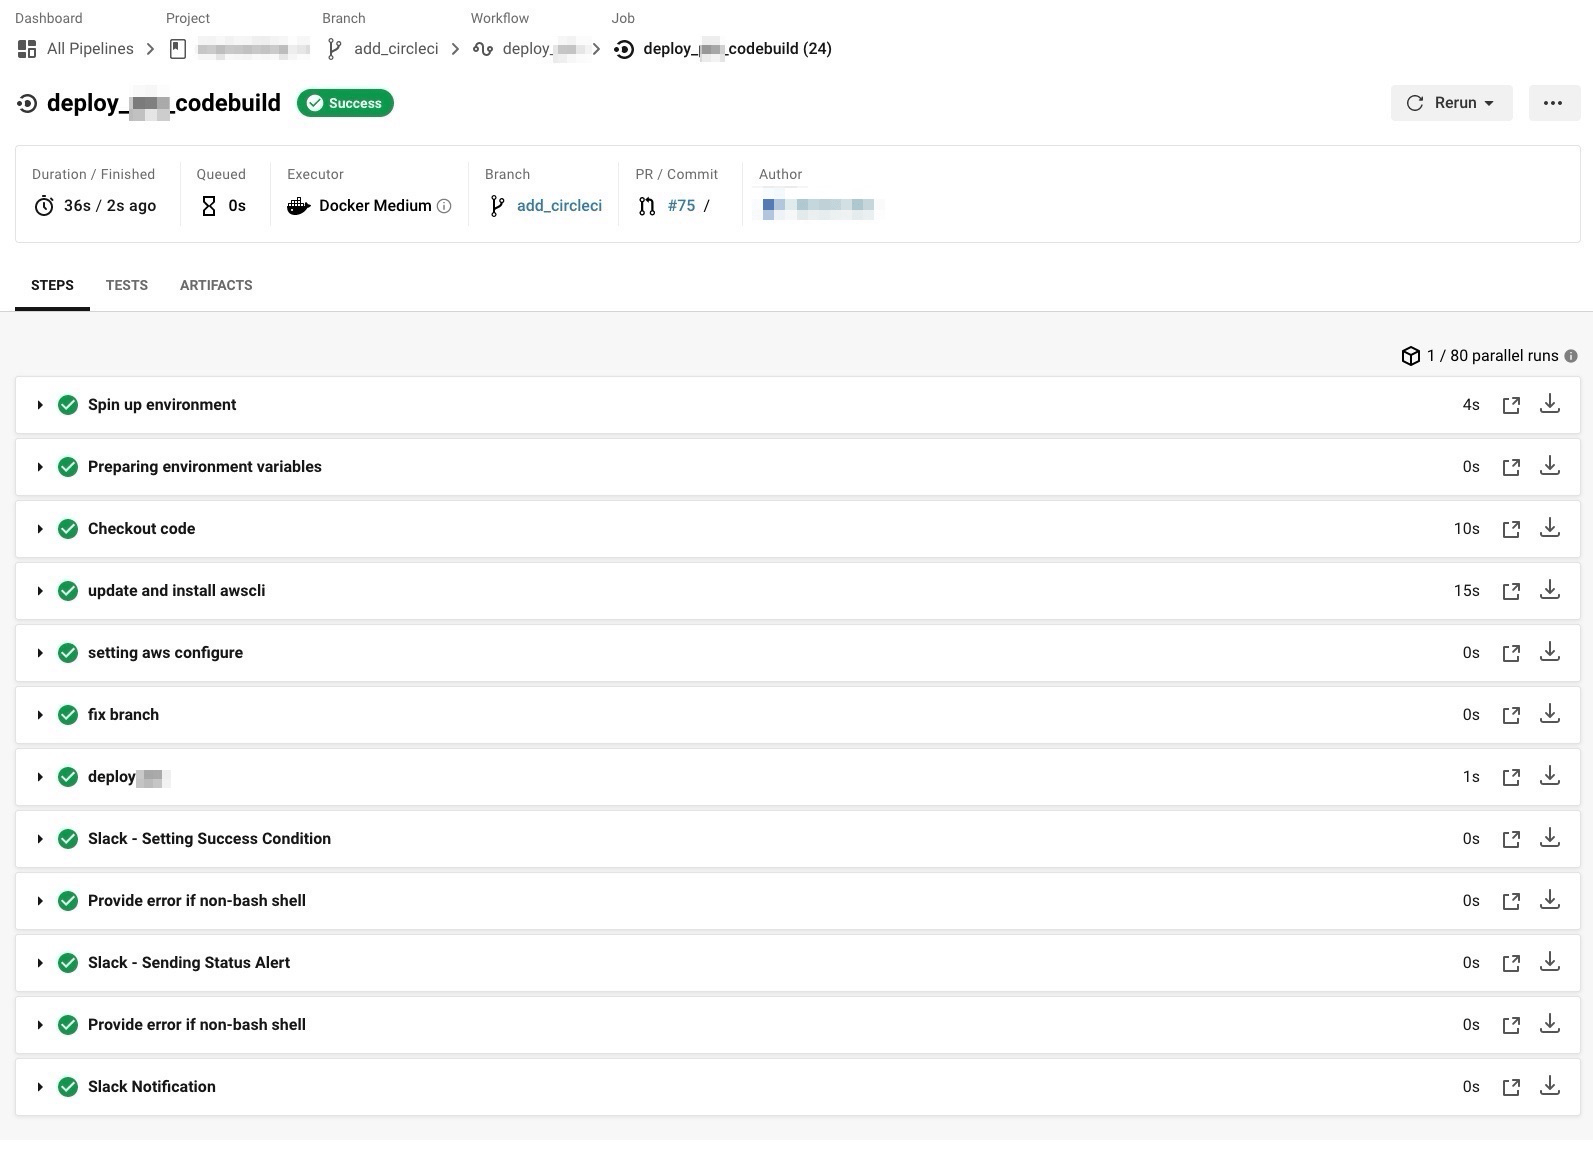Screen dimensions: 1593x1159
Task: Click the All Pipelines dashboard icon
Action: point(27,49)
